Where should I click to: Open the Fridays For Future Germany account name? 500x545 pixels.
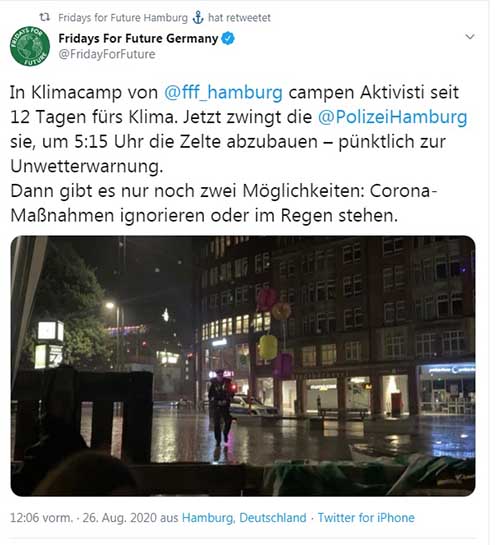click(x=138, y=38)
